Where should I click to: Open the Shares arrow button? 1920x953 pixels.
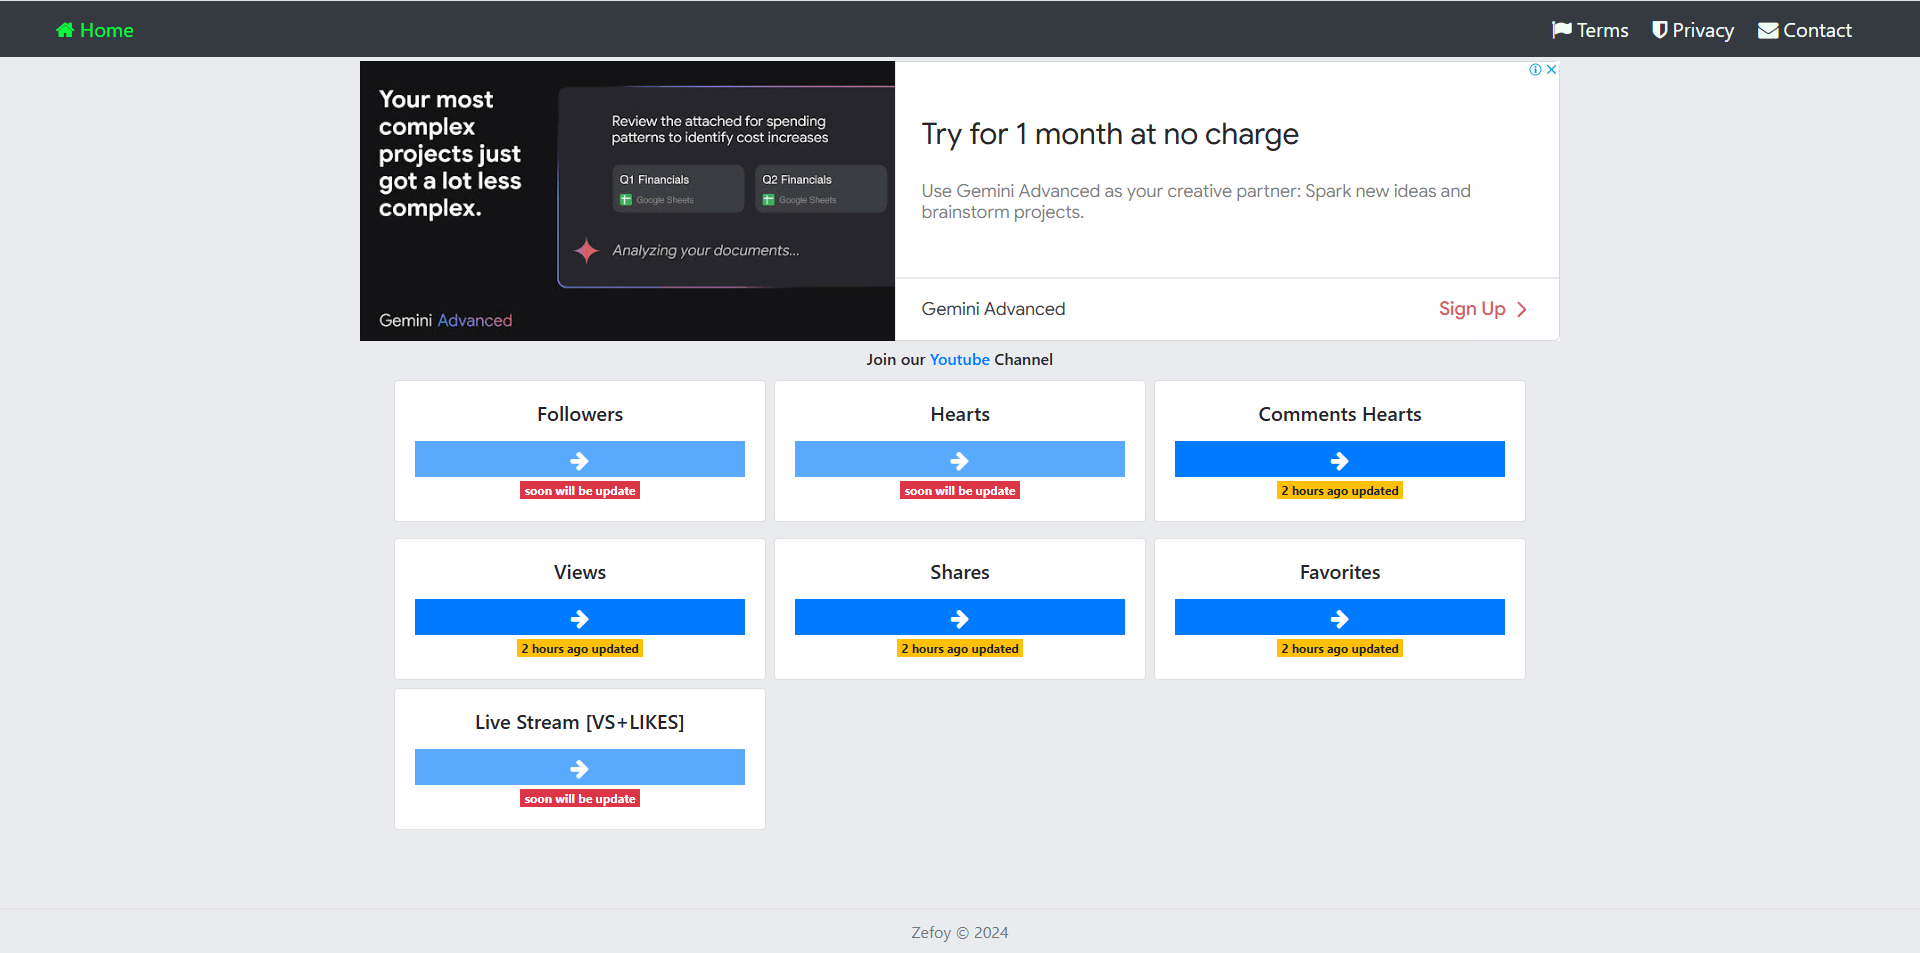(x=959, y=618)
